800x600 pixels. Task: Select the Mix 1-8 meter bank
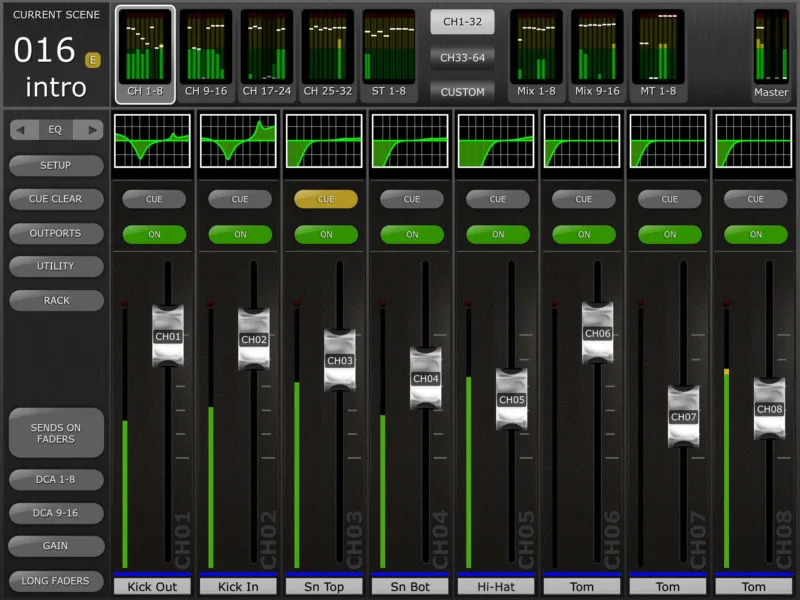click(536, 55)
